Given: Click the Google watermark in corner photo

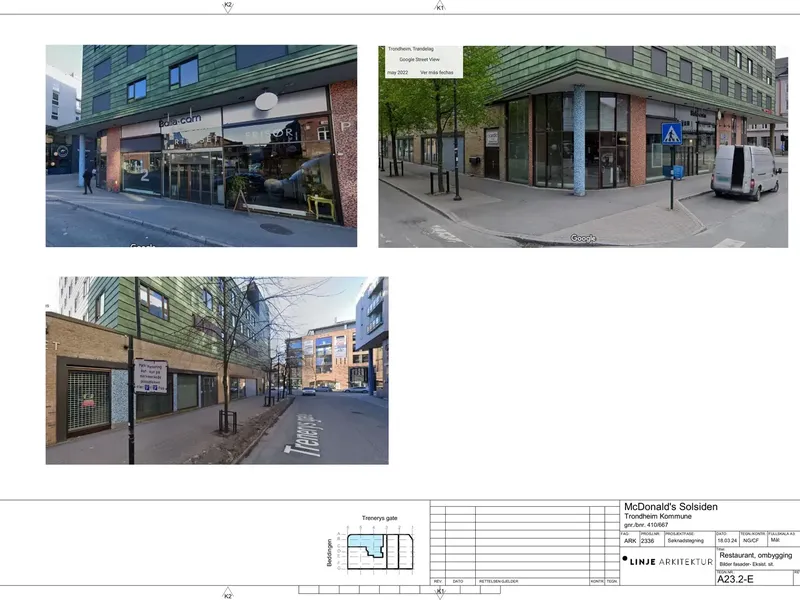Looking at the screenshot, I should (x=583, y=238).
